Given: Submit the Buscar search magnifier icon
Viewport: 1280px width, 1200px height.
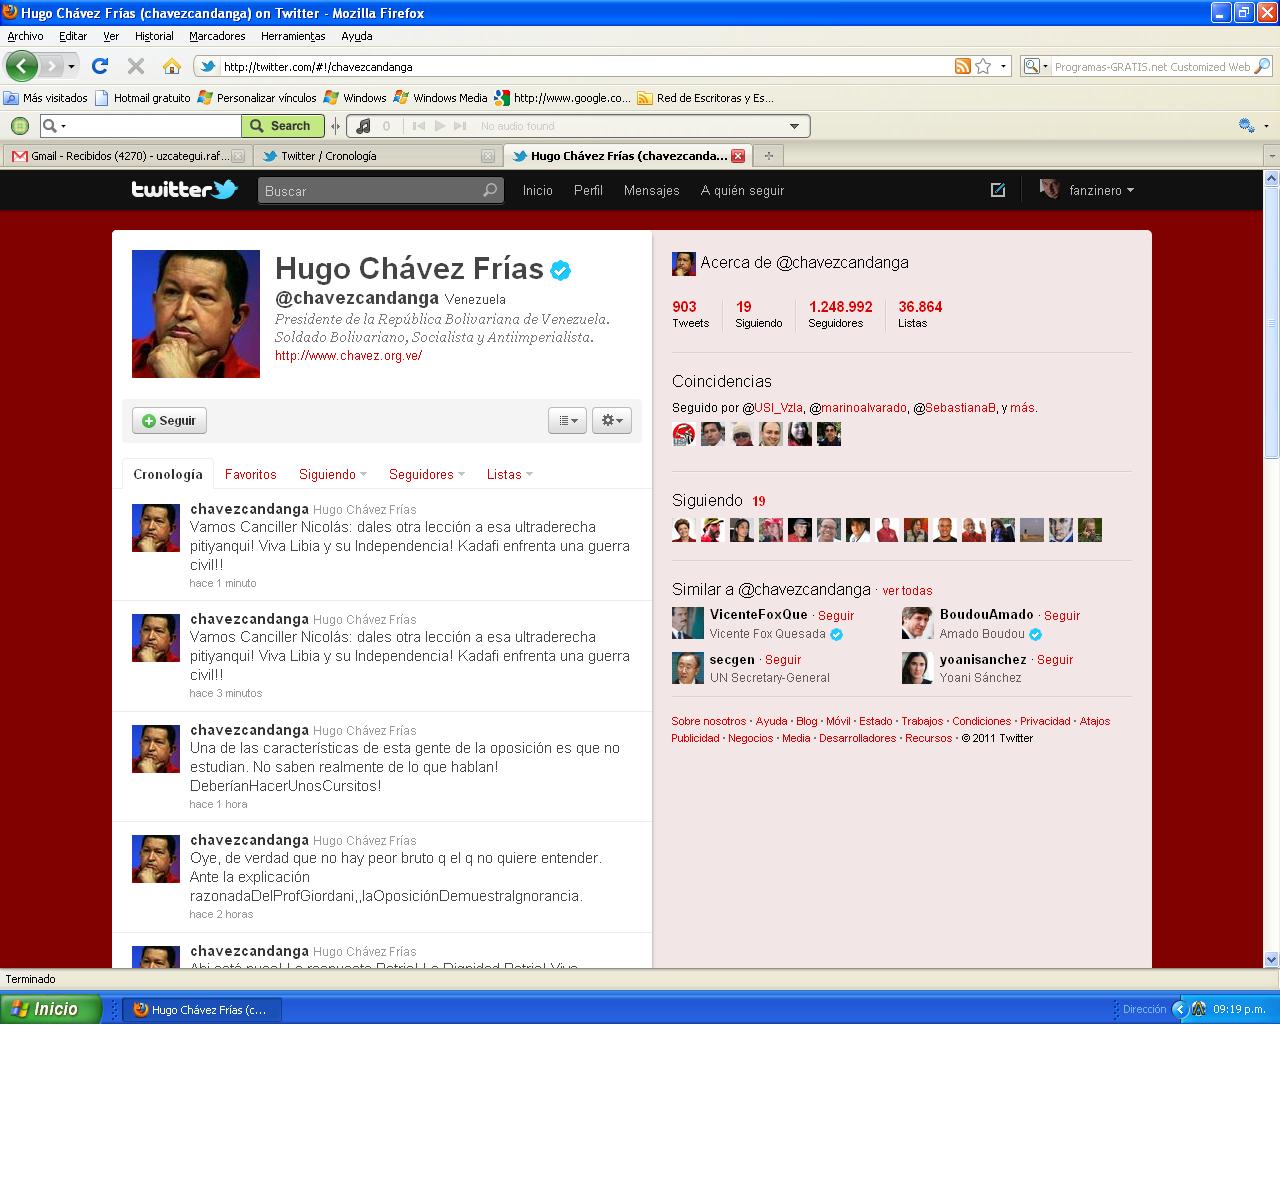Looking at the screenshot, I should coord(490,190).
